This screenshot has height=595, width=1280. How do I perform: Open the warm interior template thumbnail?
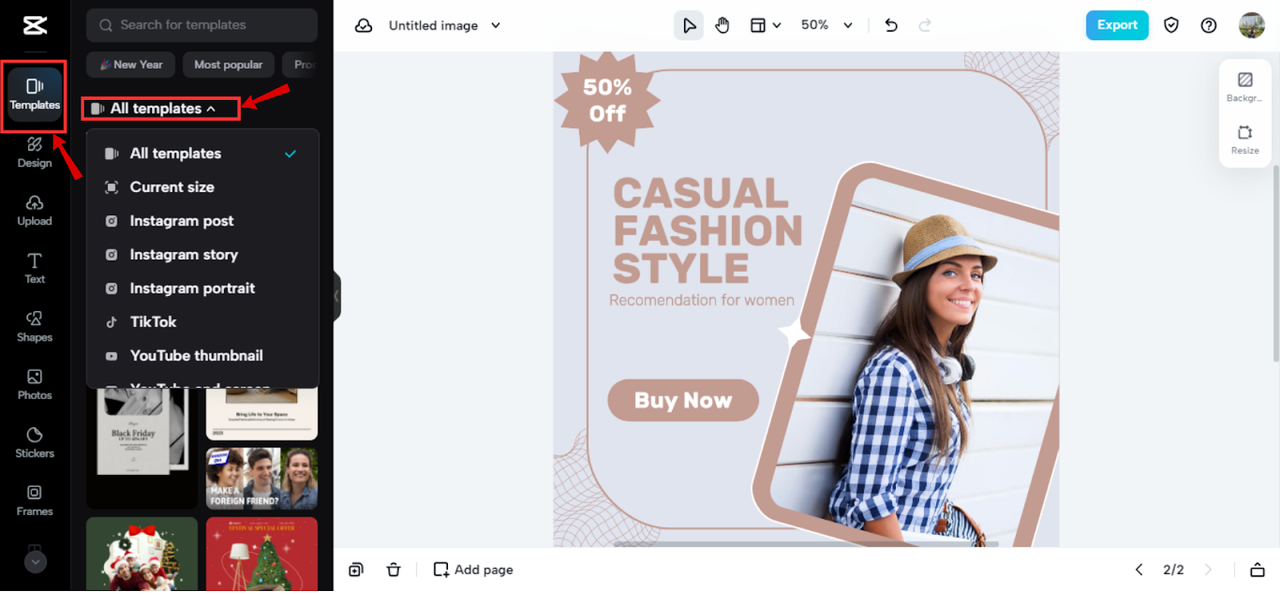[262, 414]
